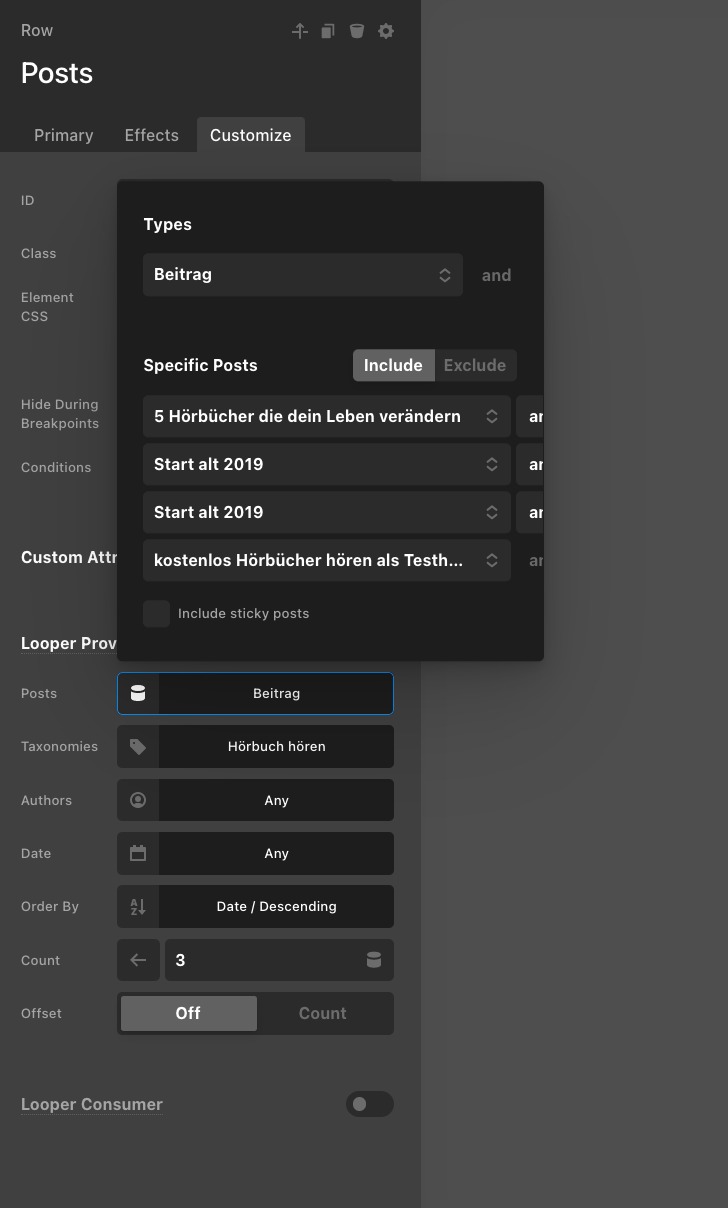Set Offset to Count

coord(322,1014)
